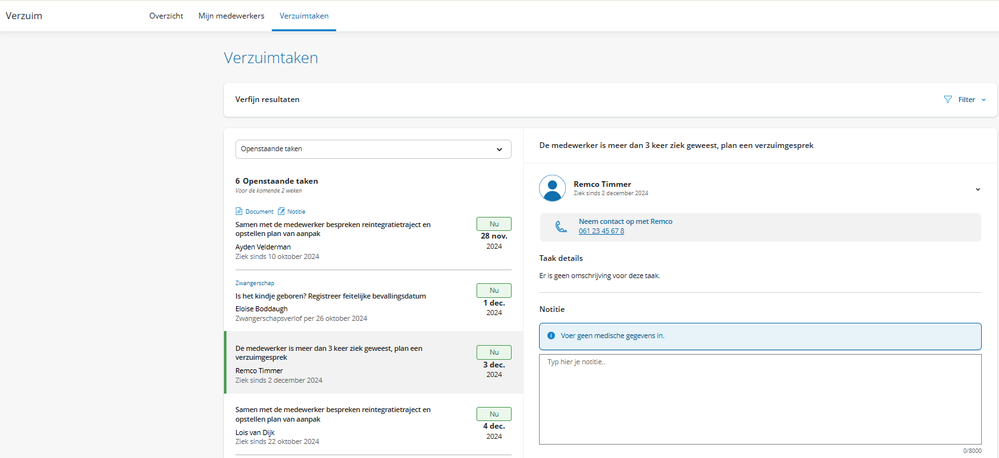
Task: Collapse Remco Timmer employee details chevron
Action: pyautogui.click(x=977, y=189)
